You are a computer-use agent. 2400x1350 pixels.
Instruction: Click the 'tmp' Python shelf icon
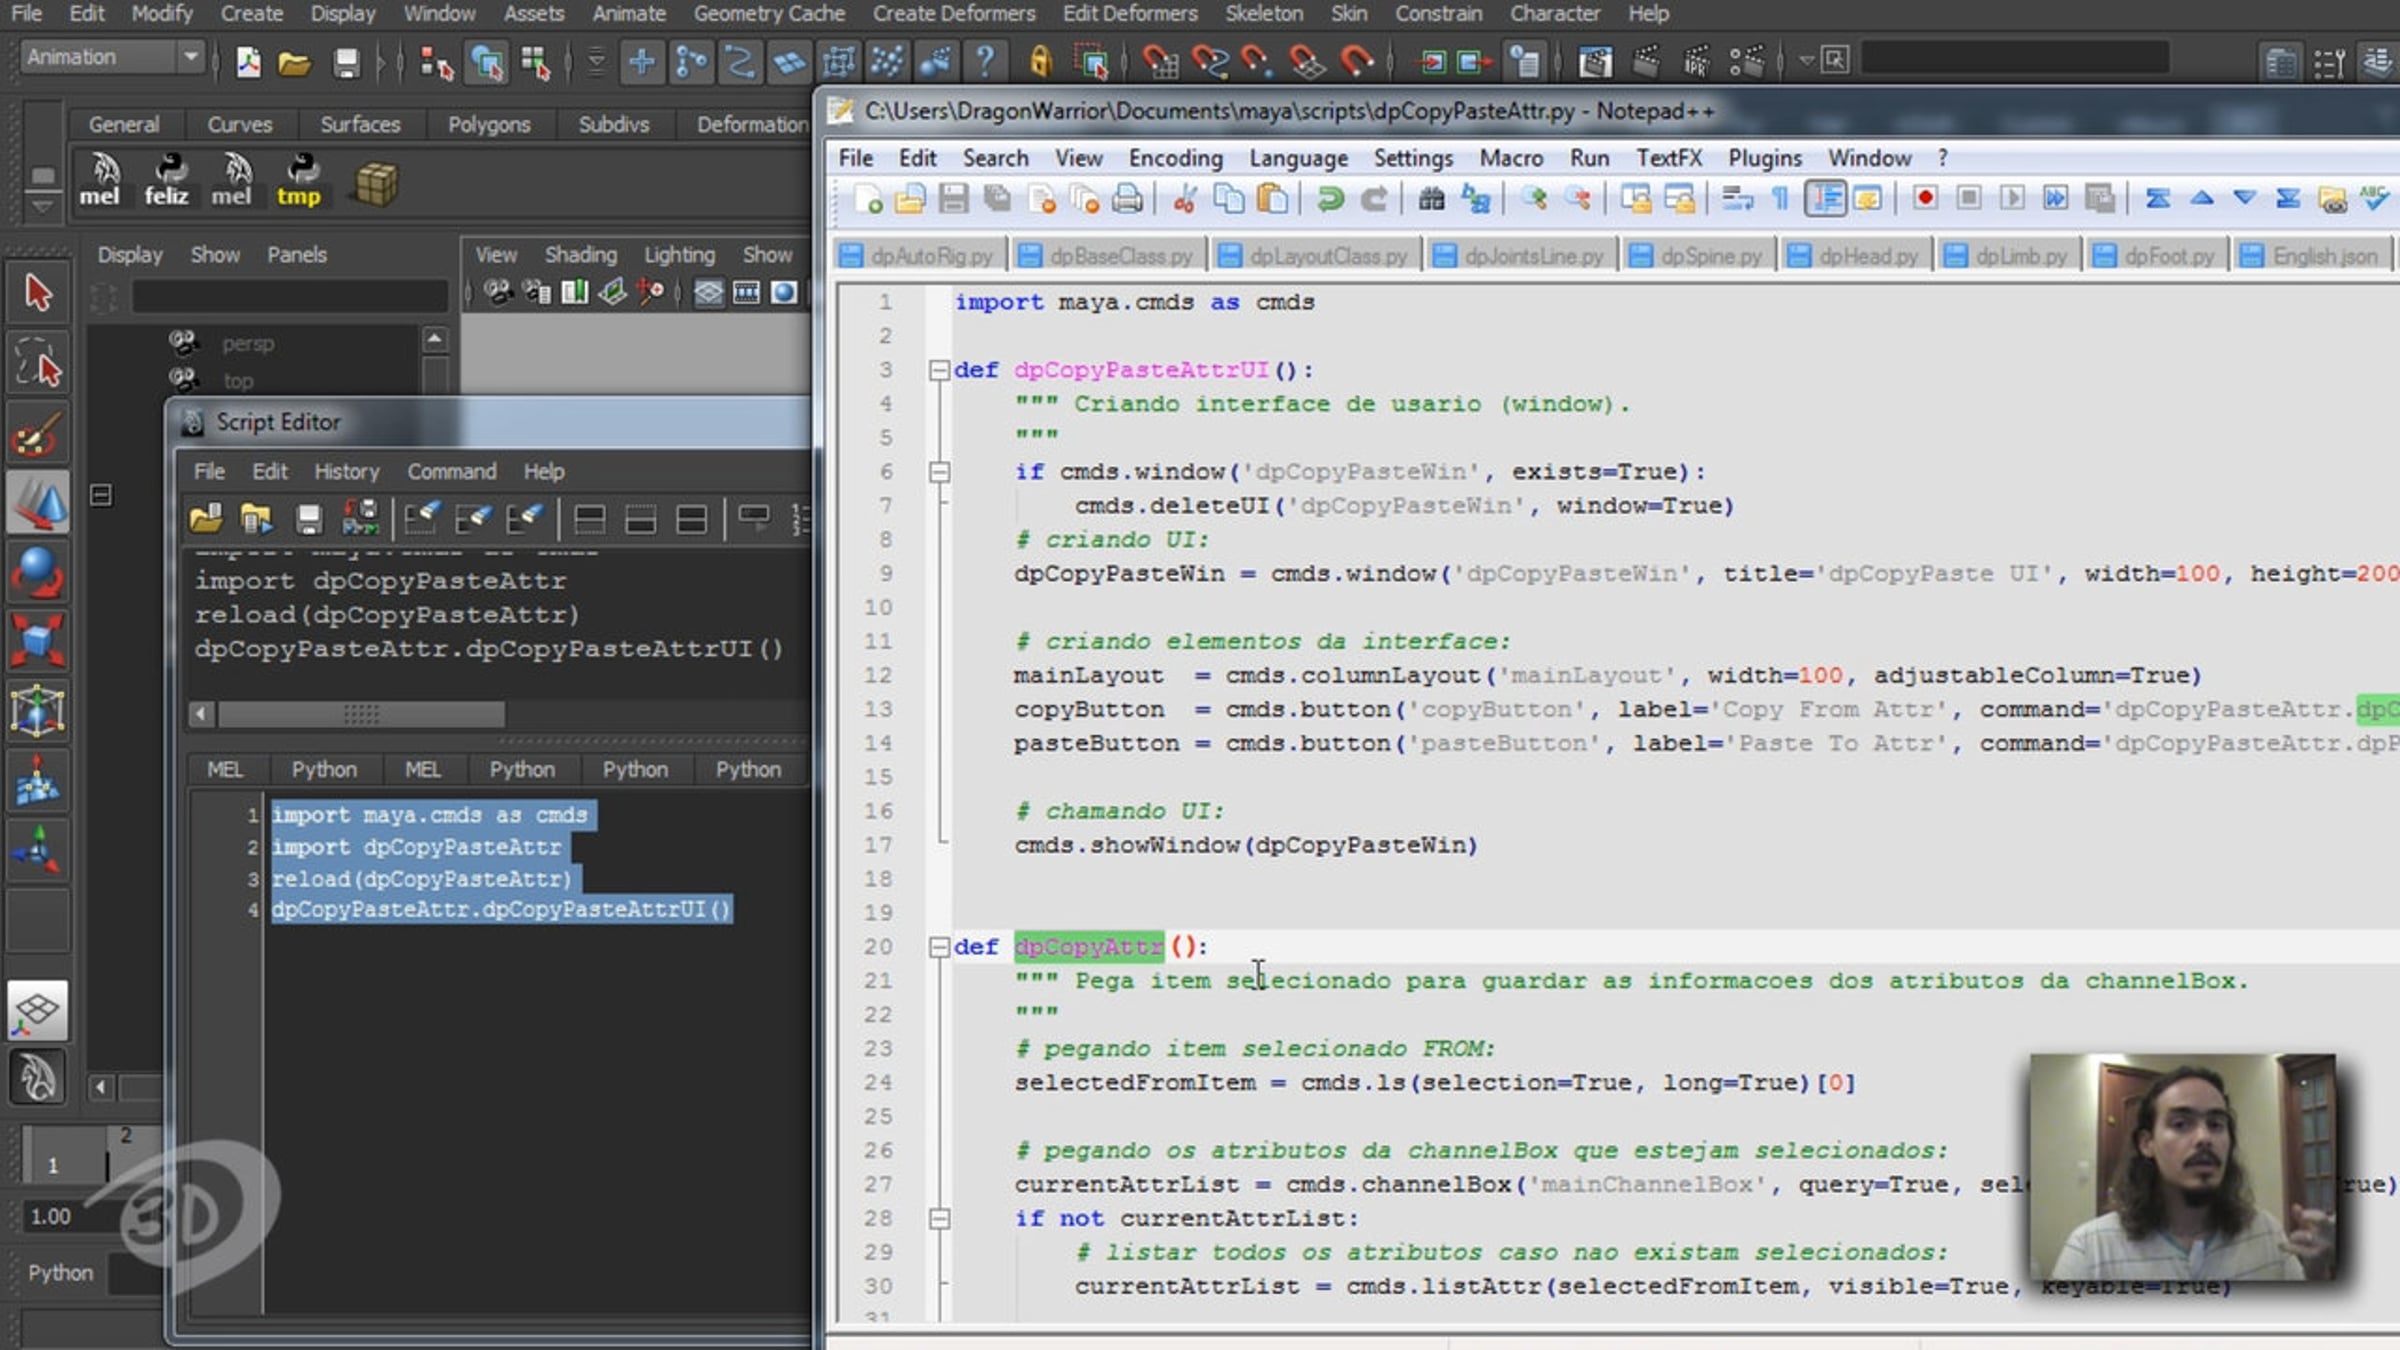pyautogui.click(x=298, y=180)
